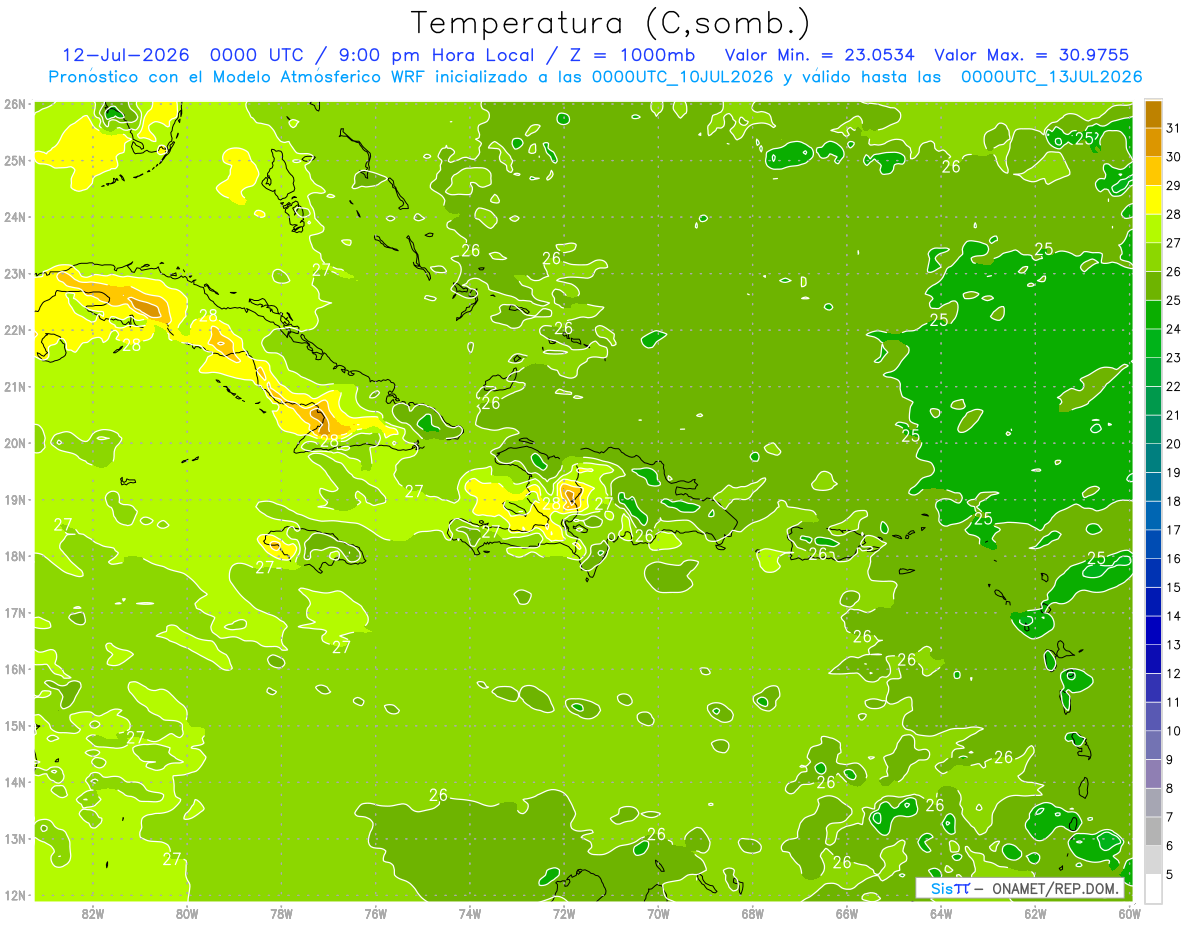Click the latitude axis label "20N"
The width and height of the screenshot is (1200, 927).
(14, 443)
